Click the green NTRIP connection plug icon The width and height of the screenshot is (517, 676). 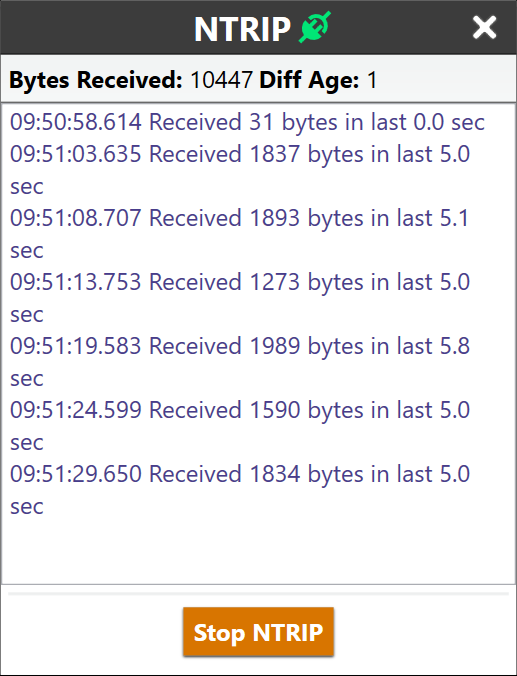coord(315,27)
